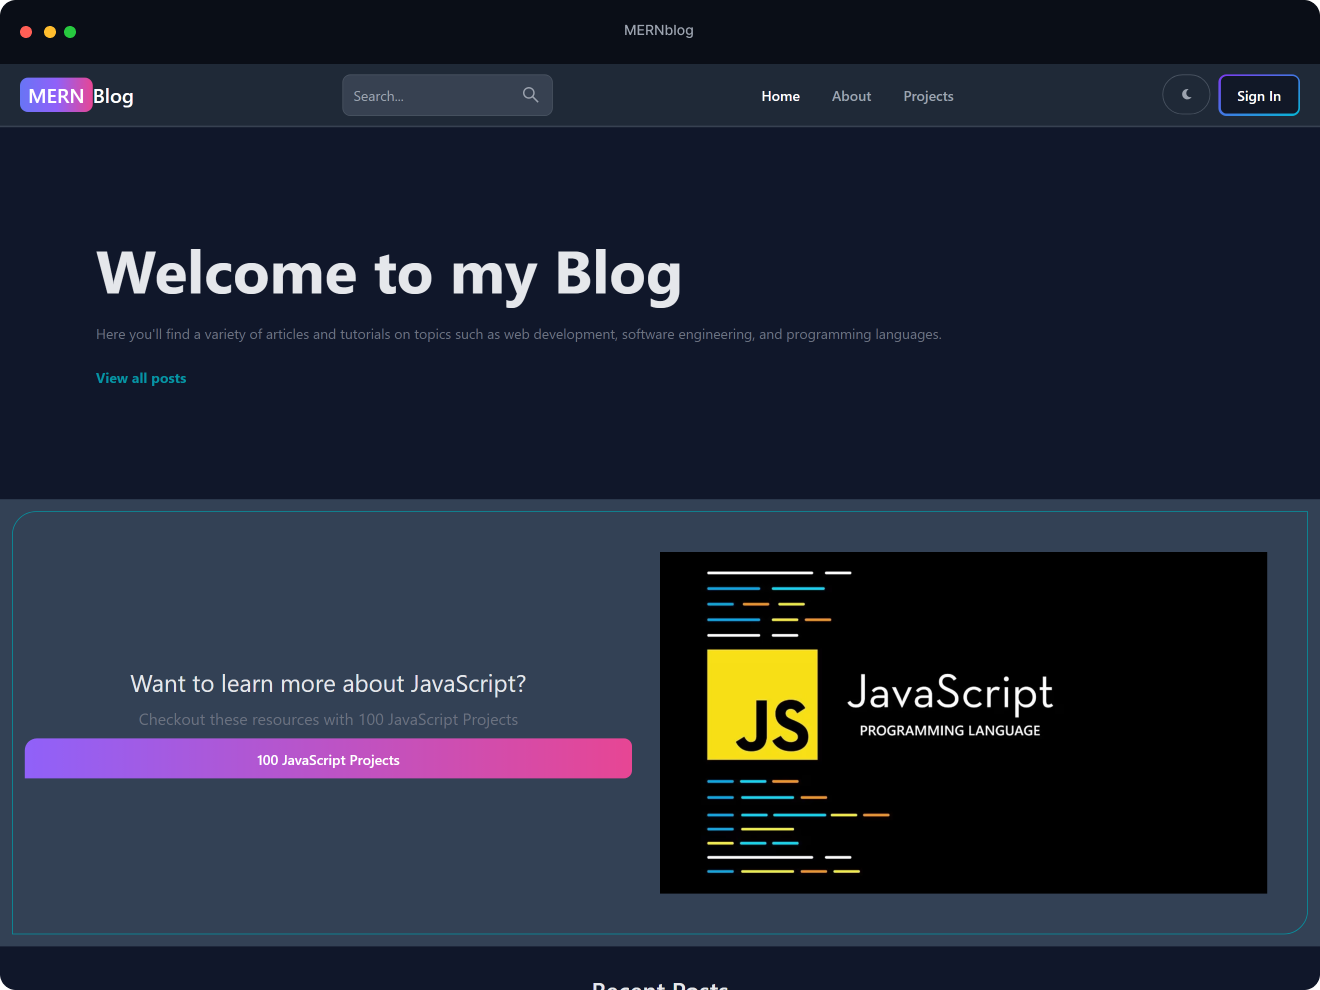Click the Welcome to my Blog heading
Viewport: 1320px width, 990px height.
click(388, 273)
